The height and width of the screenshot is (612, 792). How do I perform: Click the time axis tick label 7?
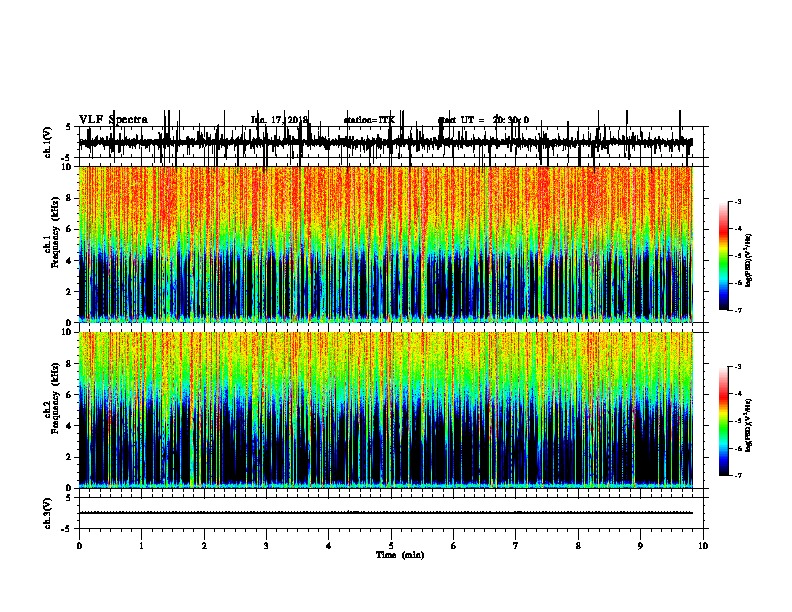pos(516,546)
